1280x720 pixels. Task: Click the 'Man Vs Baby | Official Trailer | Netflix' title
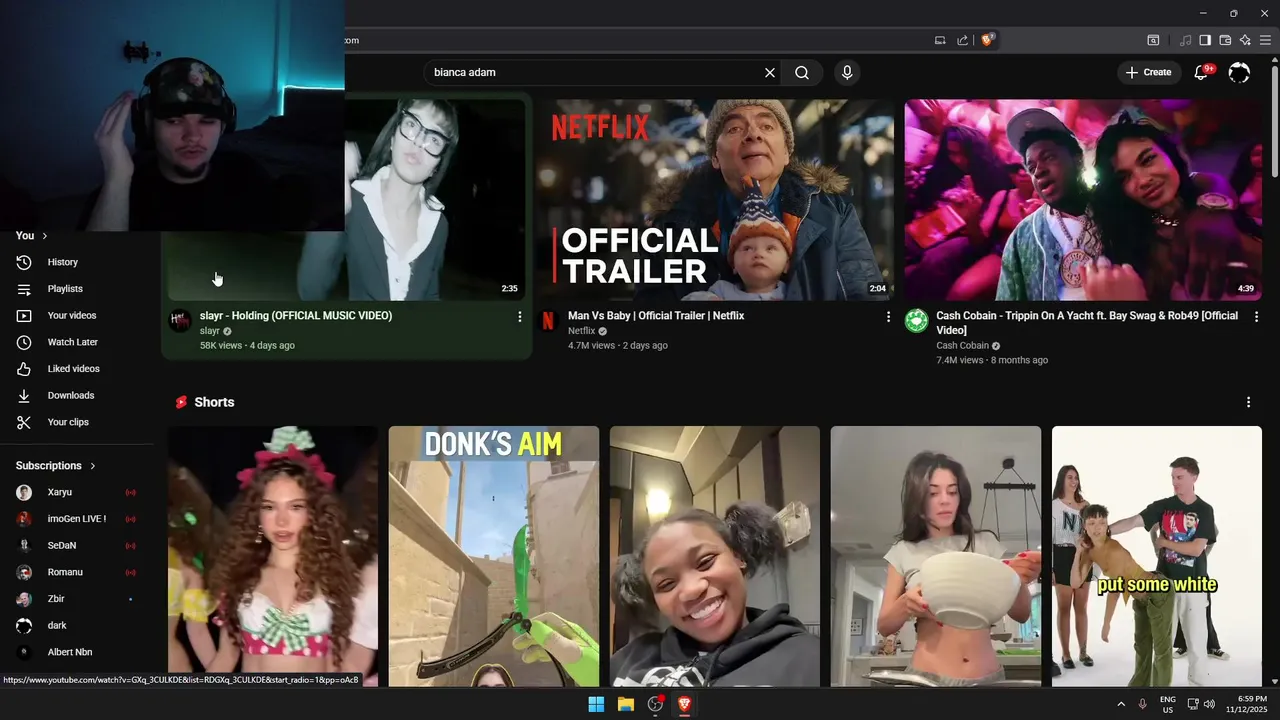656,316
